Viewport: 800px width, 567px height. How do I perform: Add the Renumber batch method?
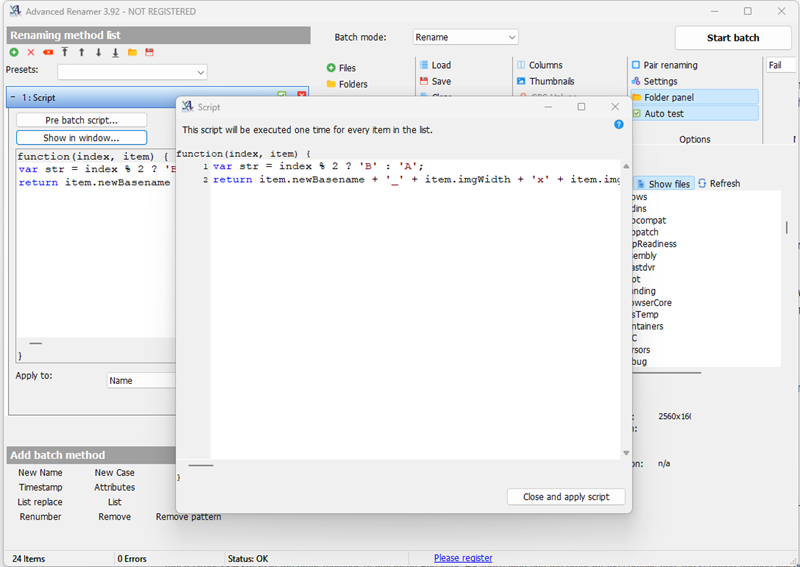pos(40,517)
